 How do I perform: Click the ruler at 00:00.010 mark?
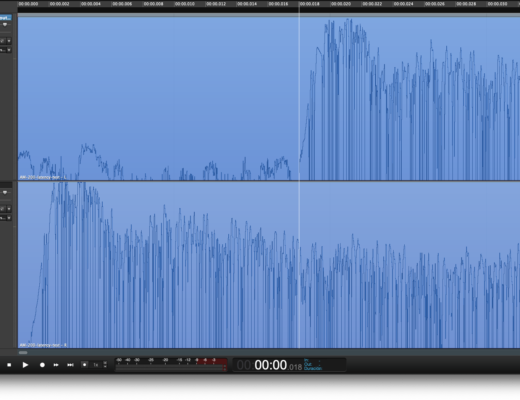coord(185,4)
